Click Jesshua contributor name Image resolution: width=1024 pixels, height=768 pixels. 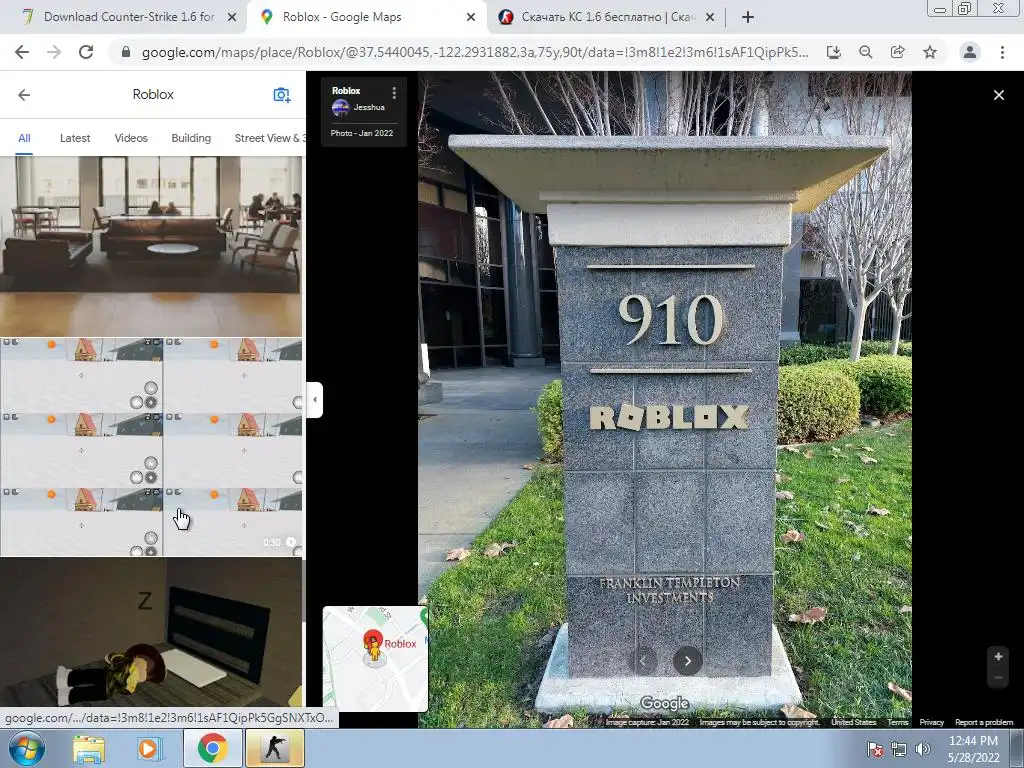pos(369,107)
